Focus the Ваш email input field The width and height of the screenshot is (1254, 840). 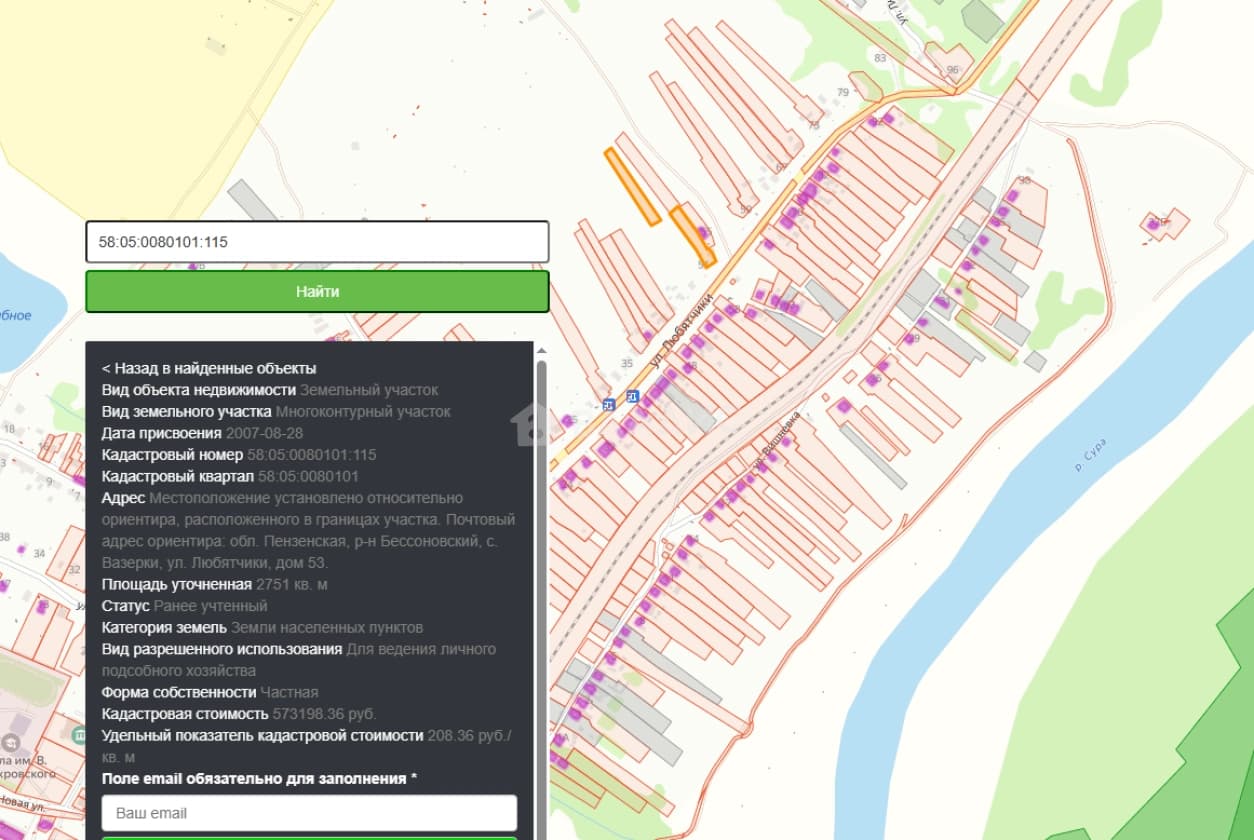309,813
